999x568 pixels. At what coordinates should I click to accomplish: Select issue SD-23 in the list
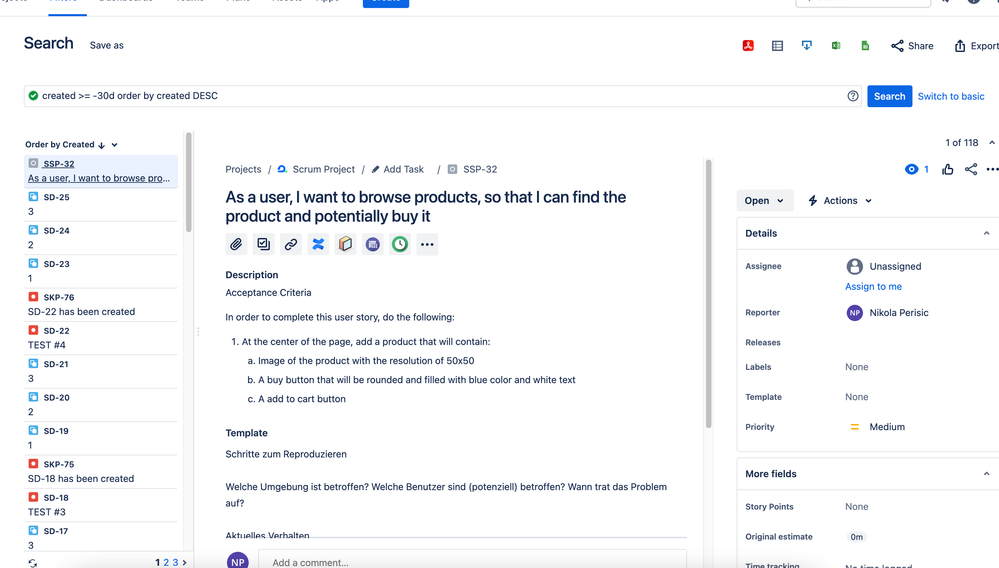point(101,271)
